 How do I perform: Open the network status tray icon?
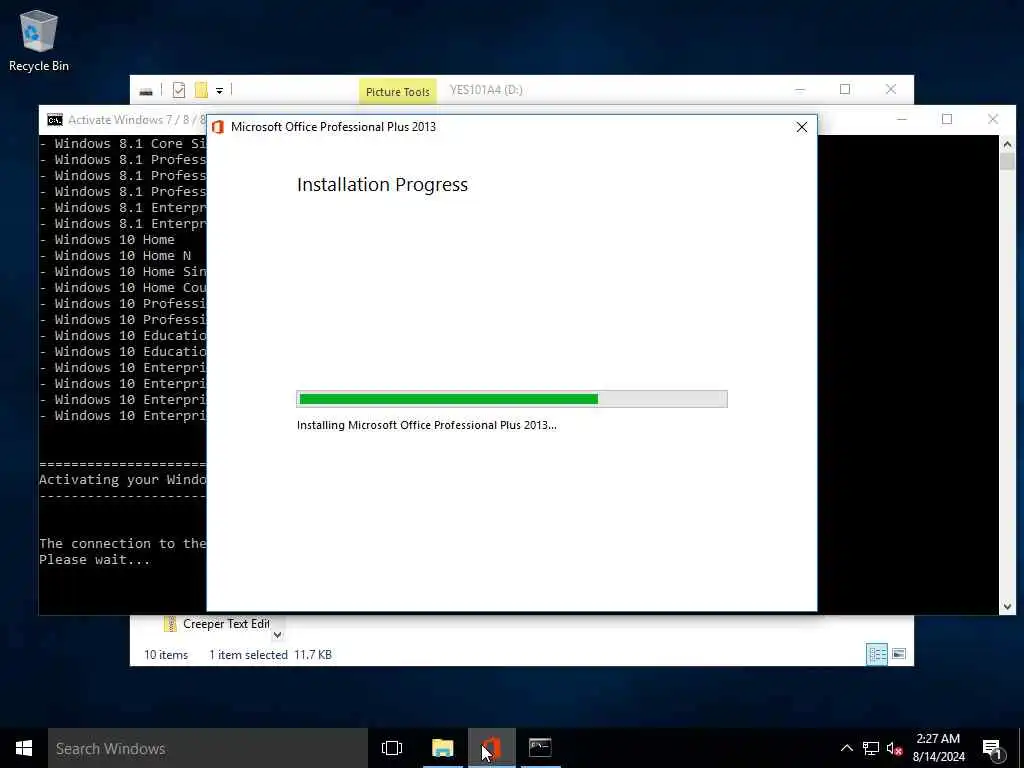tap(871, 748)
